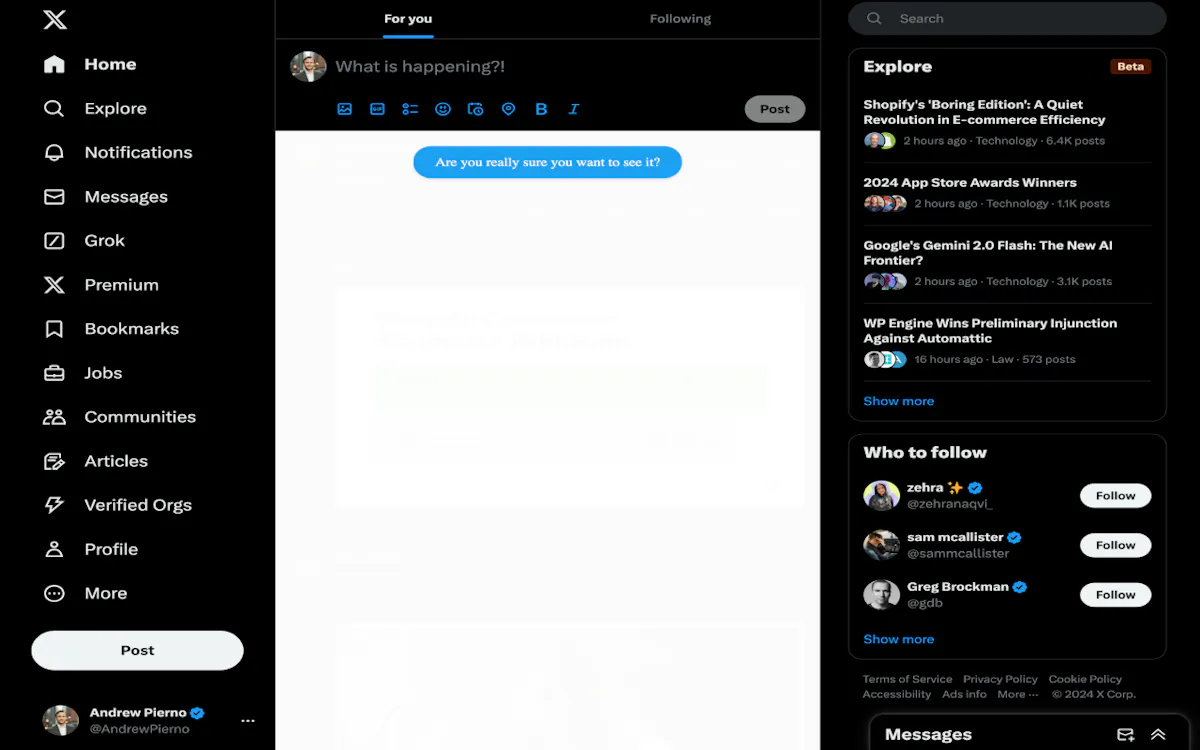1200x750 pixels.
Task: Open Bookmarks via the bookmark icon
Action: coord(54,329)
